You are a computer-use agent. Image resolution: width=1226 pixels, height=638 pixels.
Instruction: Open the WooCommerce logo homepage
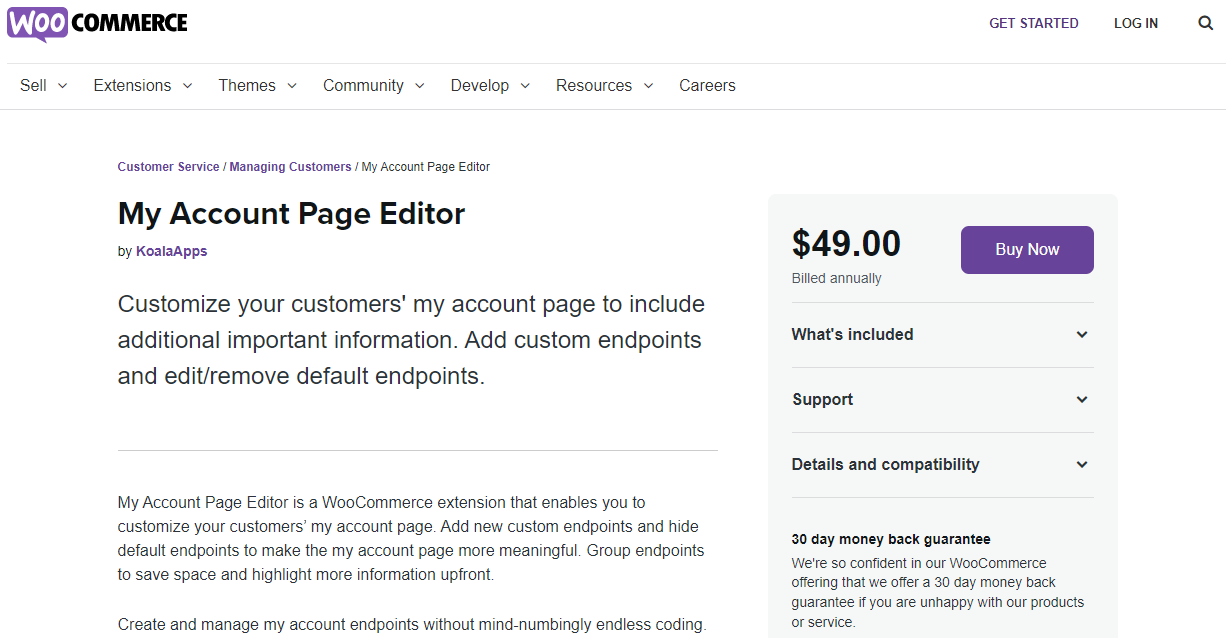pyautogui.click(x=97, y=23)
